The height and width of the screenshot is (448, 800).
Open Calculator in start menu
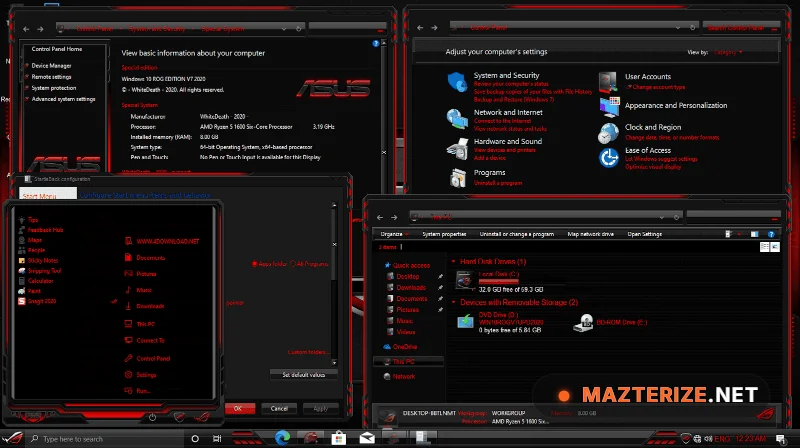click(x=36, y=281)
